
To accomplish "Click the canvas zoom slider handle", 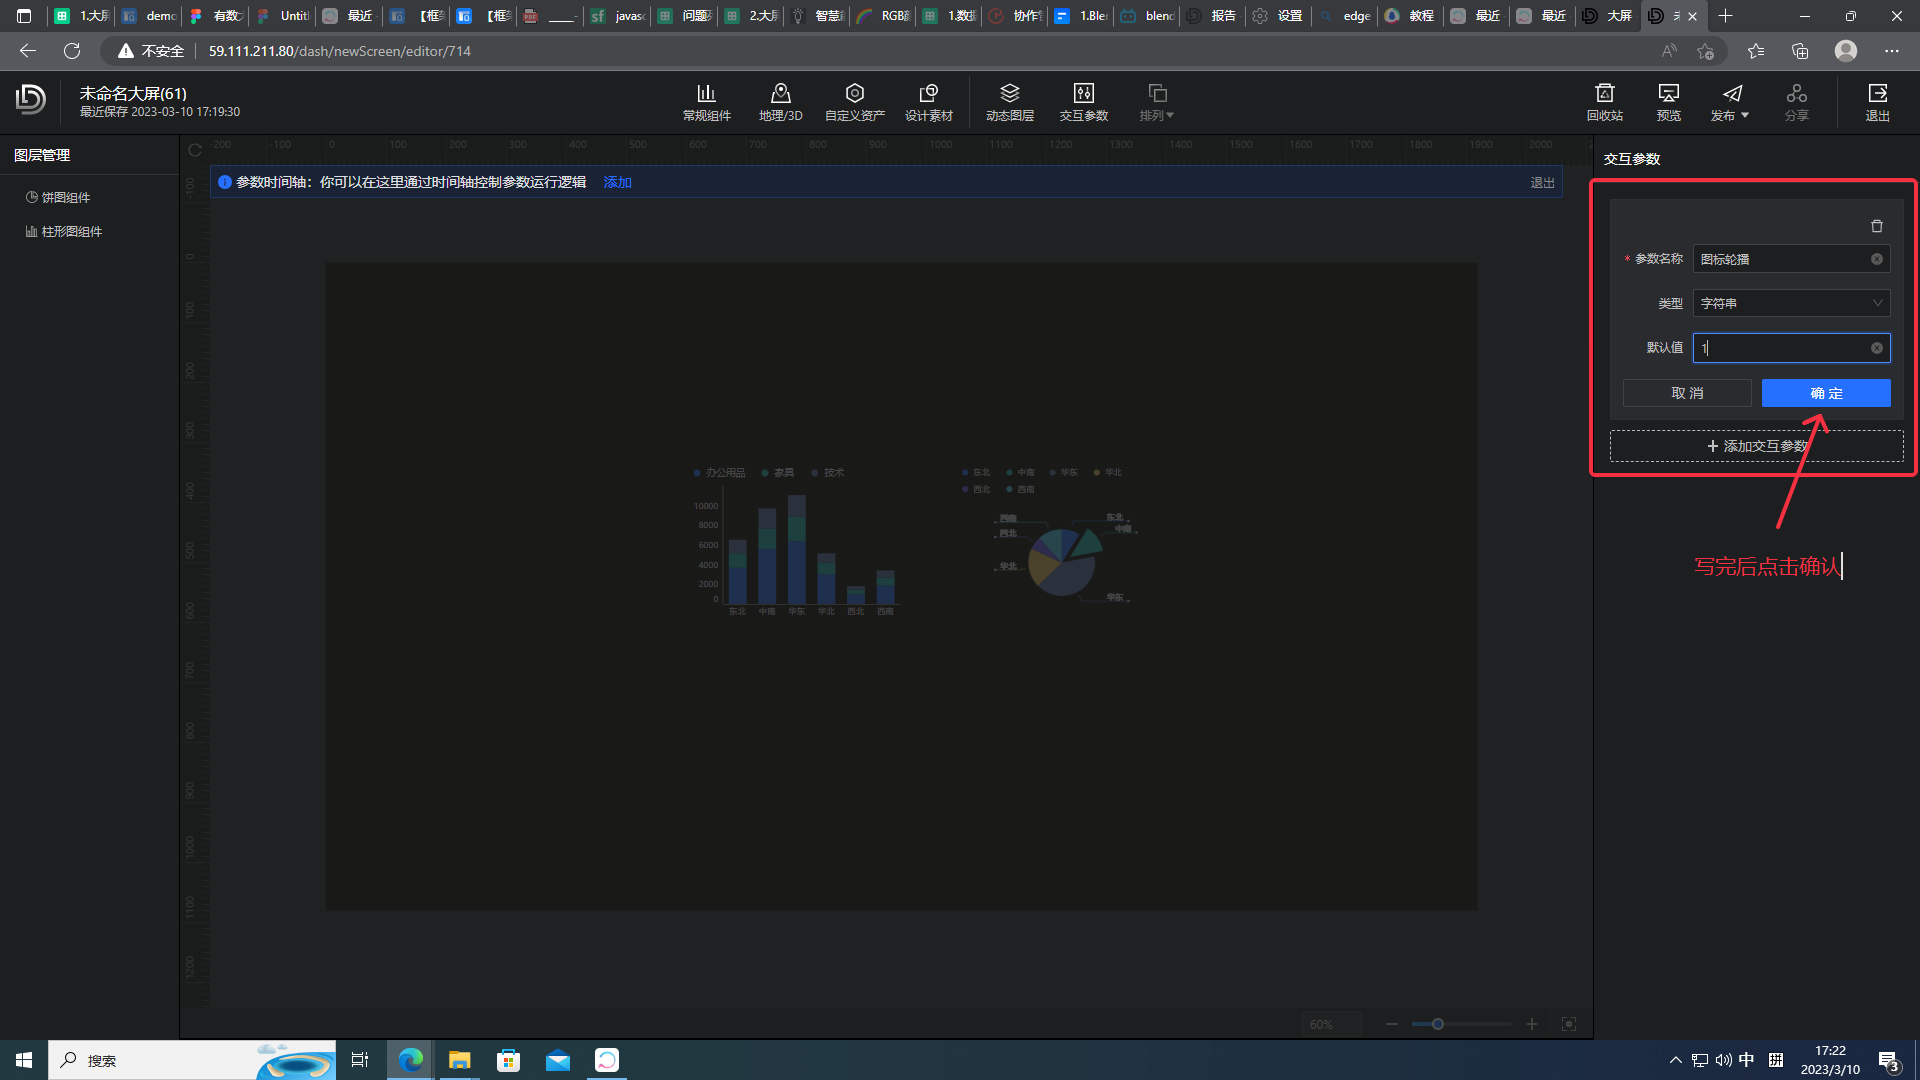I will pyautogui.click(x=1437, y=1024).
